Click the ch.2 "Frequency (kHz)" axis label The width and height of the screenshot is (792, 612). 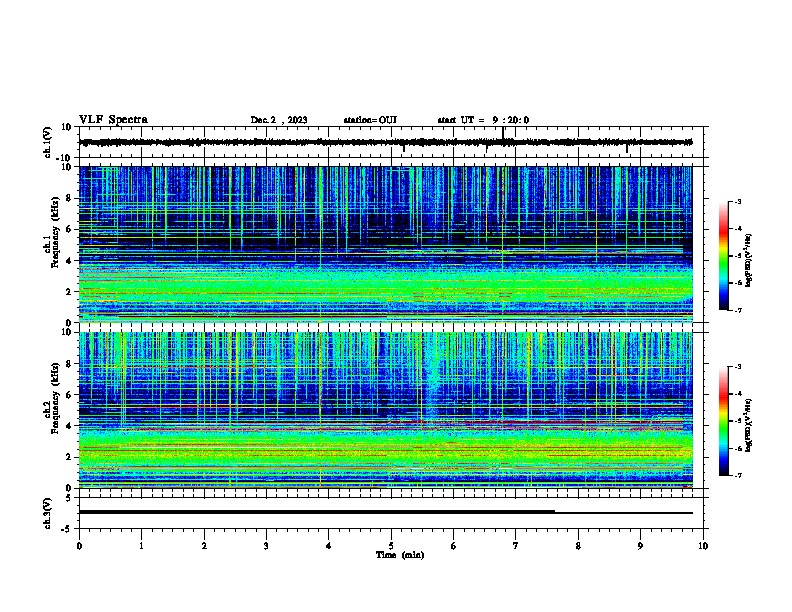click(55, 398)
